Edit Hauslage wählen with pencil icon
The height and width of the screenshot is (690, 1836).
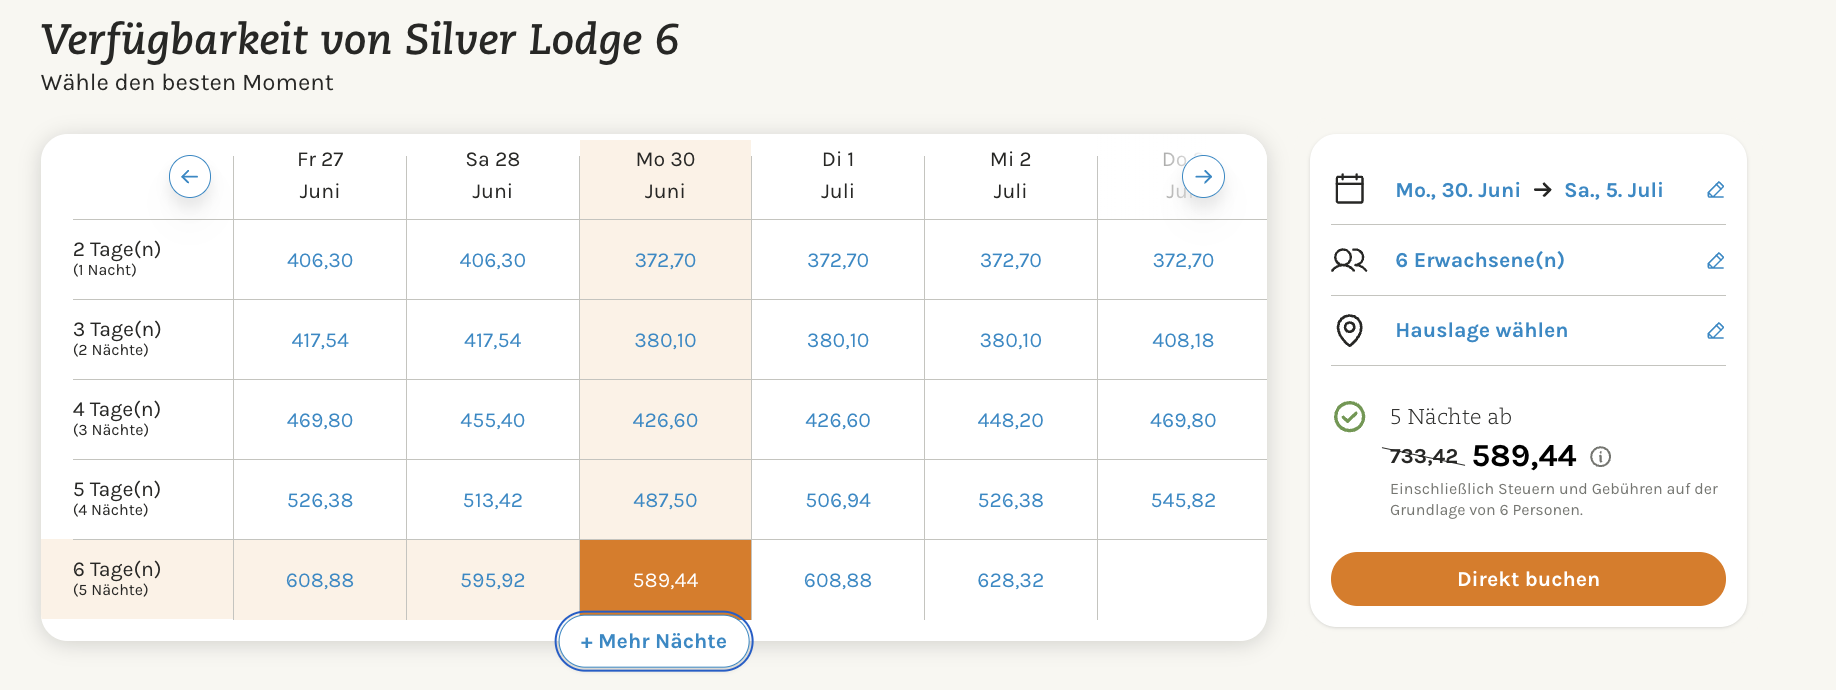point(1715,331)
